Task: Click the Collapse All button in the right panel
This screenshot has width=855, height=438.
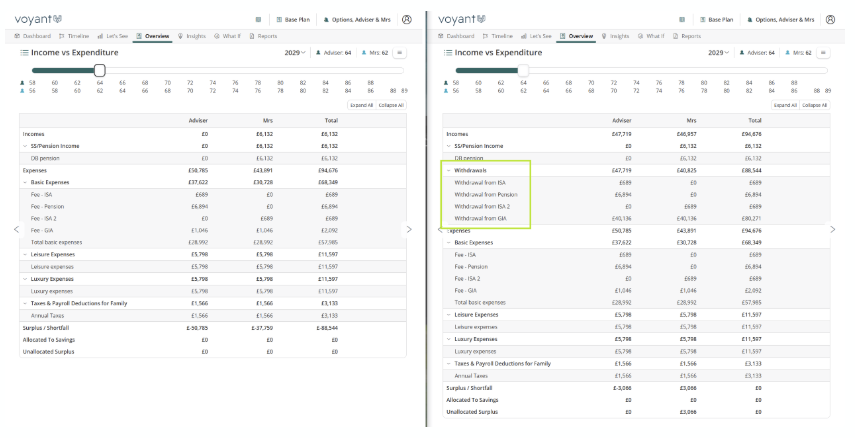Action: 813,104
